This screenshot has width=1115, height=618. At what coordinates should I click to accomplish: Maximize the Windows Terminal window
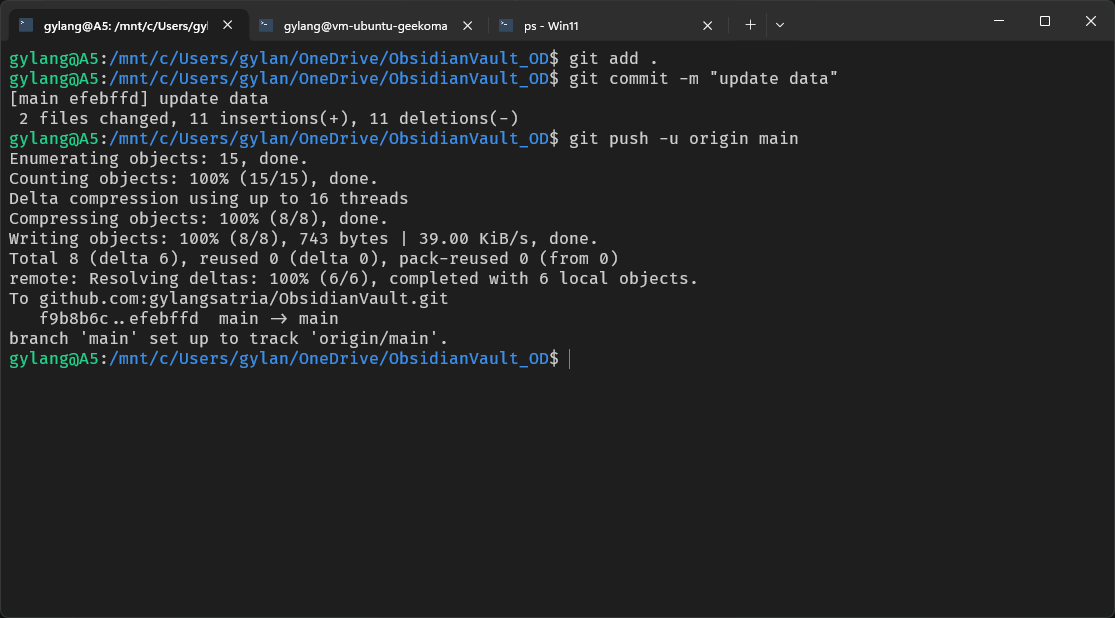point(1045,21)
